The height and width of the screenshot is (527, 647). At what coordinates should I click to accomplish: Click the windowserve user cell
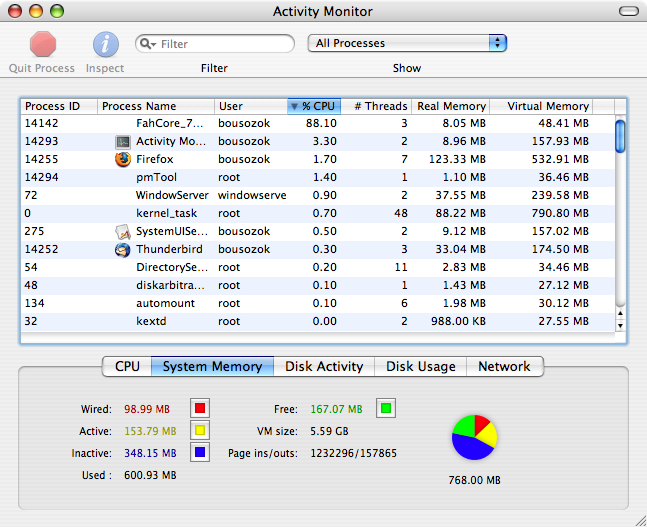pyautogui.click(x=252, y=195)
